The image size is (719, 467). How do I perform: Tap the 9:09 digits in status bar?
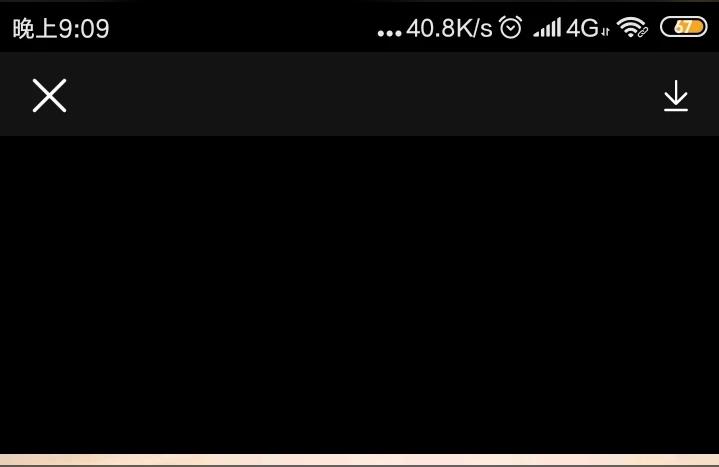[x=84, y=28]
